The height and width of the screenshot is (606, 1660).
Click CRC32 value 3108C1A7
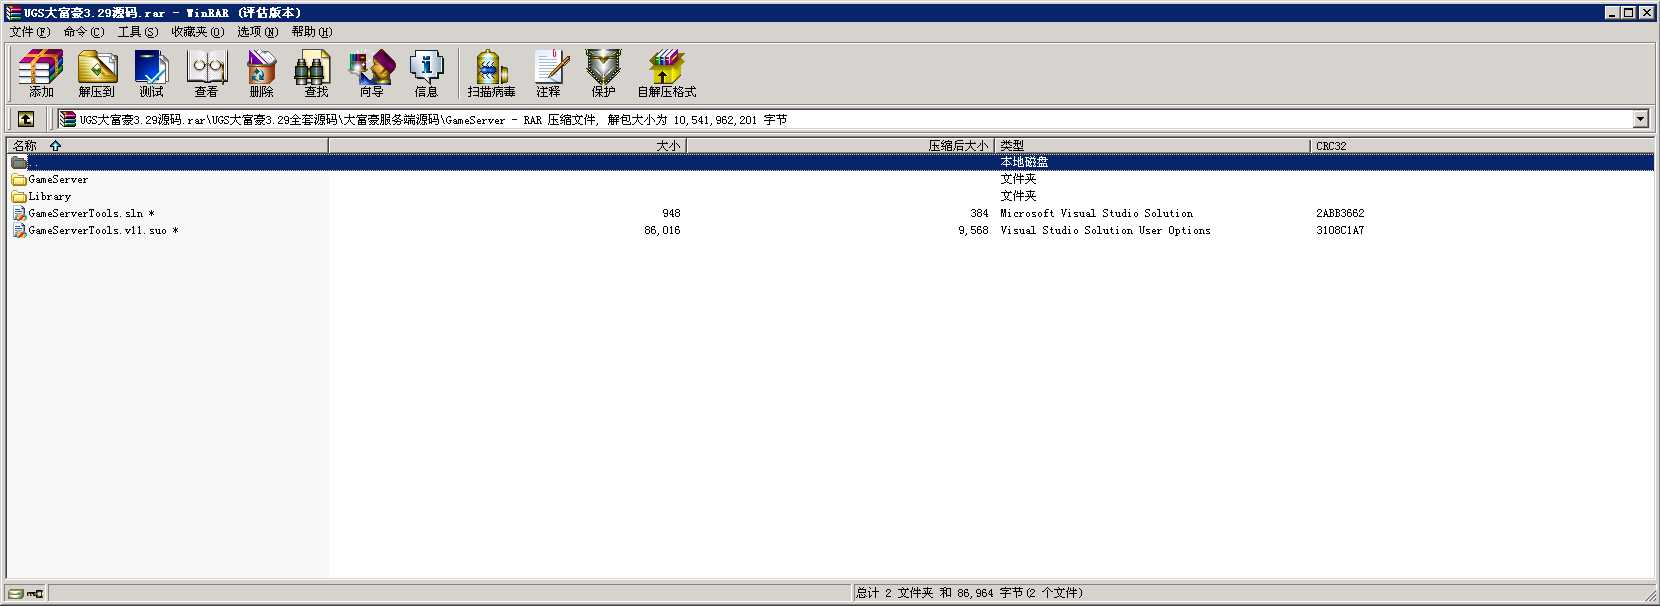click(x=1340, y=231)
